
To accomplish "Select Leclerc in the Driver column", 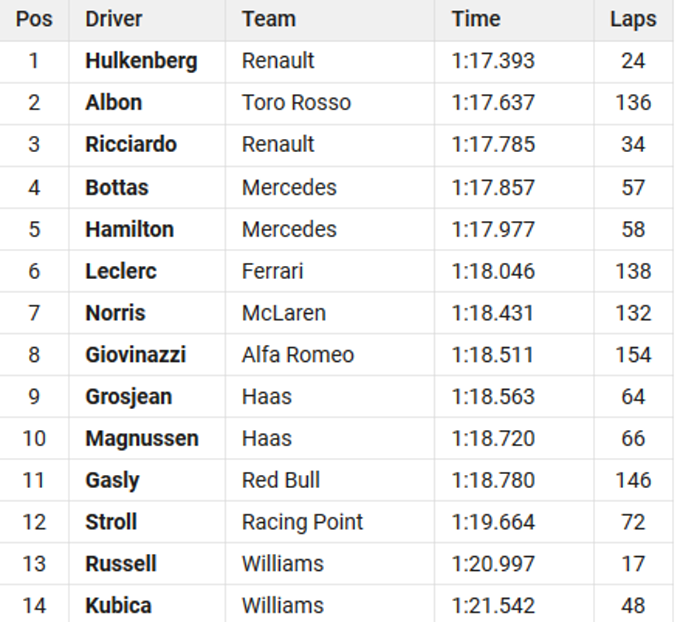I will click(x=121, y=271).
